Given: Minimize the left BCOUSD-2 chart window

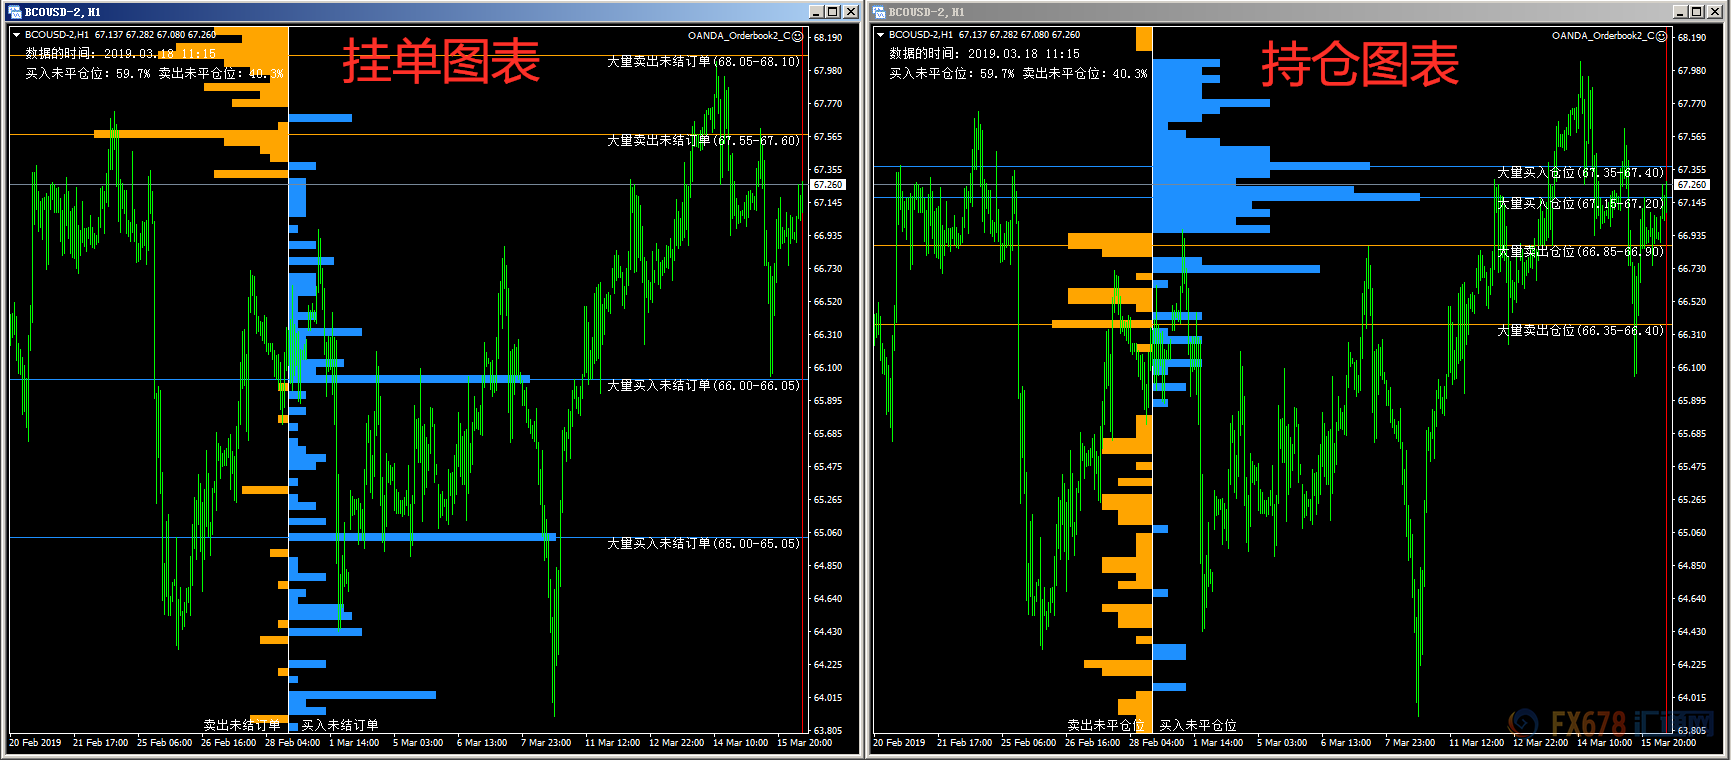Looking at the screenshot, I should pyautogui.click(x=816, y=12).
